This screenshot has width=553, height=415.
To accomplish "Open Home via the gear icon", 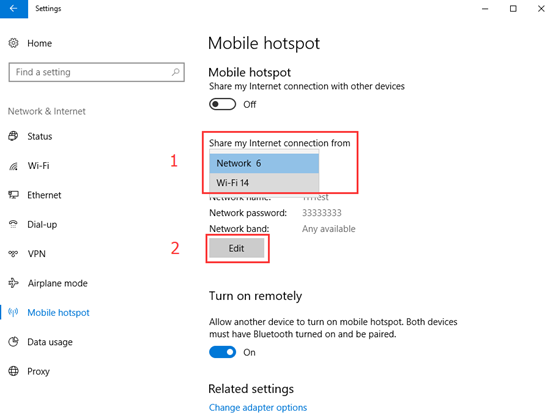I will [x=13, y=43].
